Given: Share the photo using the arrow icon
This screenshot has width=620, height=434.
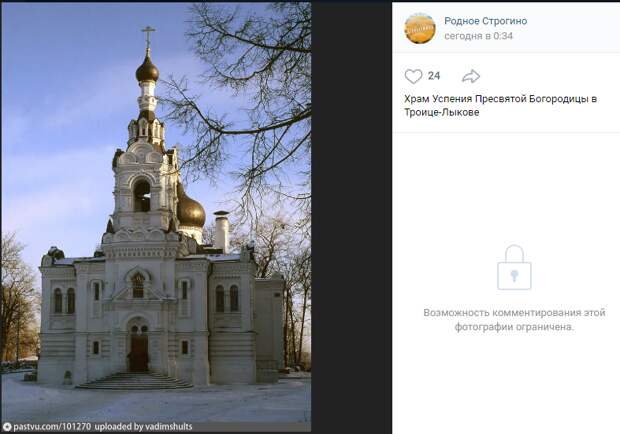Looking at the screenshot, I should [x=471, y=76].
